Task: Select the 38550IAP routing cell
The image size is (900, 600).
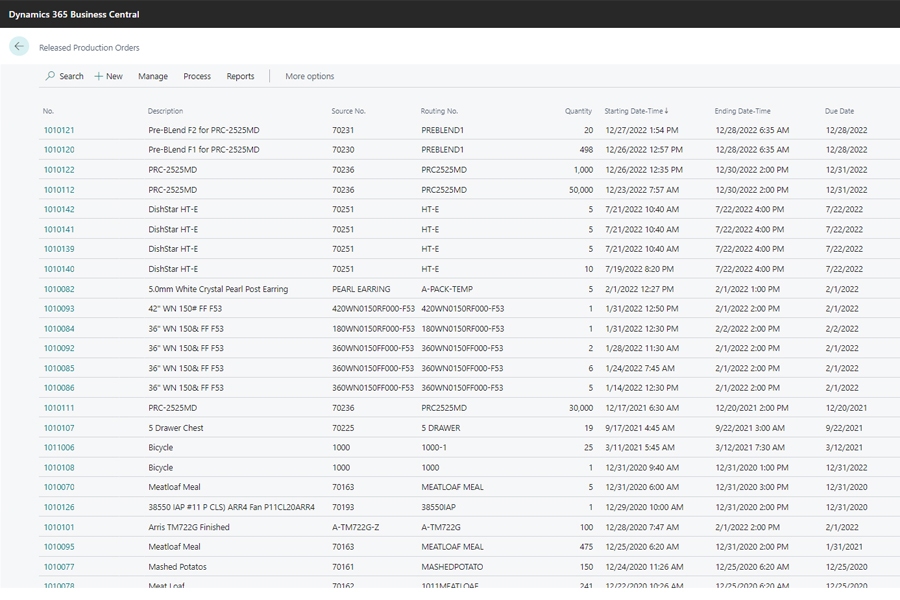Action: pyautogui.click(x=439, y=508)
